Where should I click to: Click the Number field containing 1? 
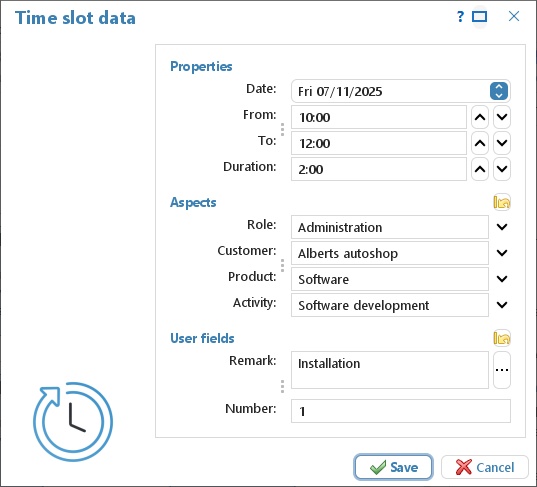(401, 411)
